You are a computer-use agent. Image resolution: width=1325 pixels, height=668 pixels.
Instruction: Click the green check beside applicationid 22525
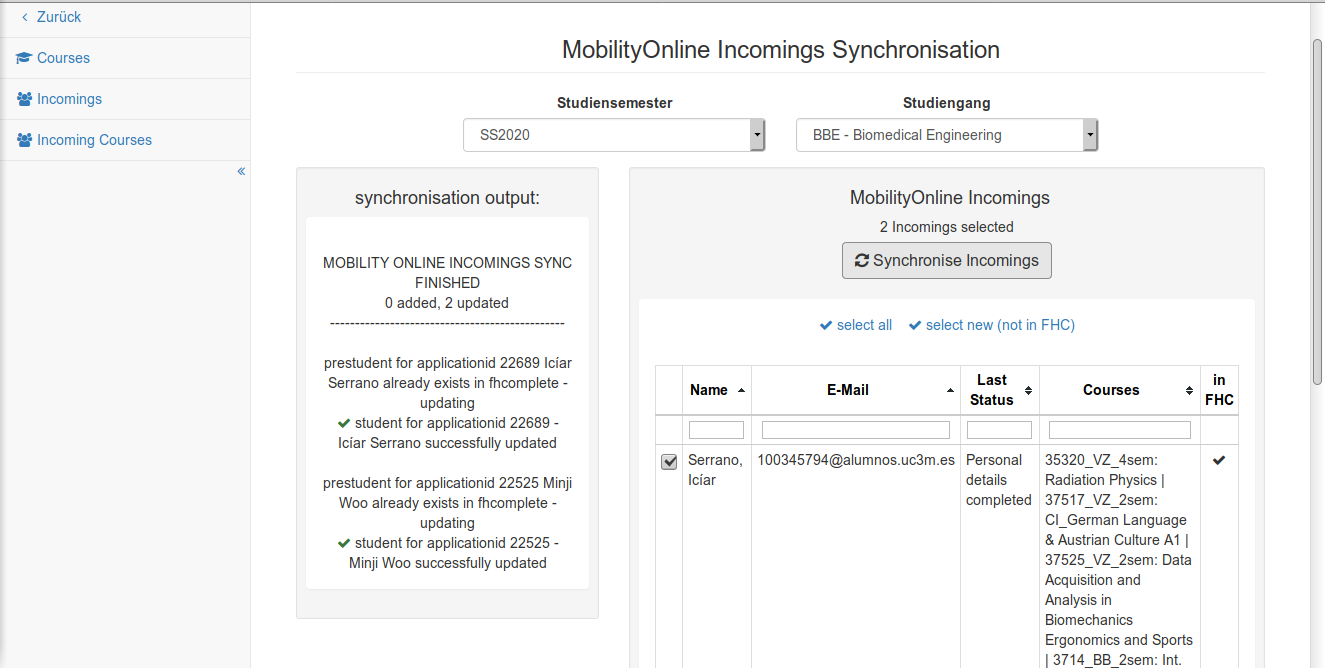344,543
